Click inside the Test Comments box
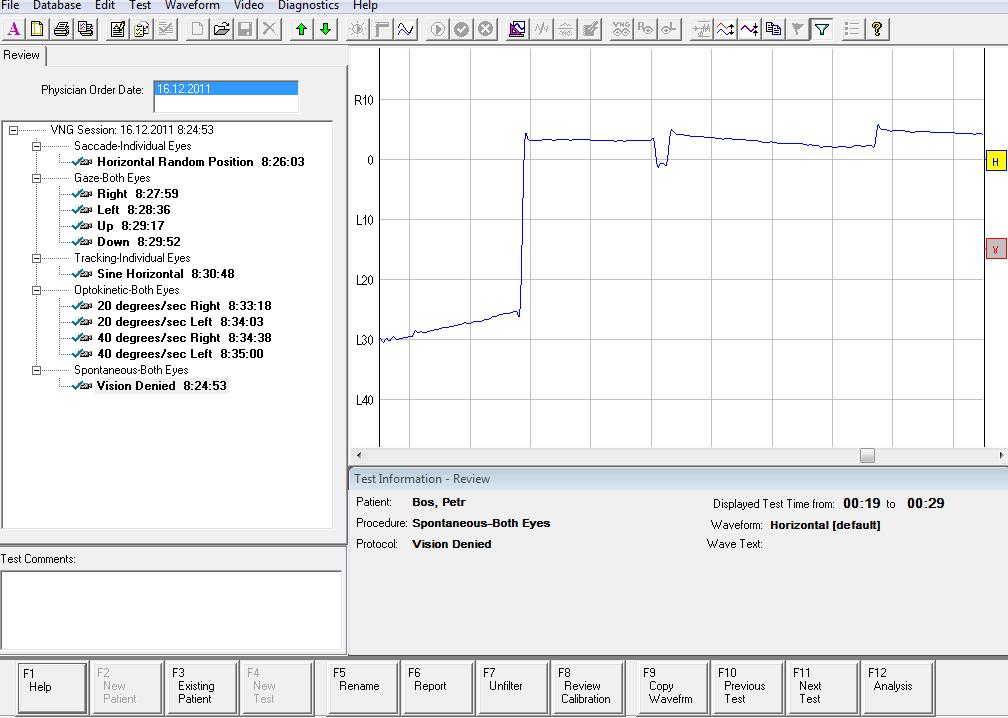The height and width of the screenshot is (718, 1008). [171, 609]
